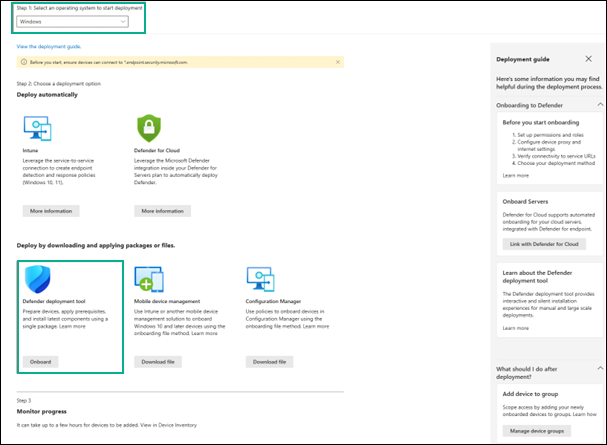Download file for Configuration Manager

(269, 362)
